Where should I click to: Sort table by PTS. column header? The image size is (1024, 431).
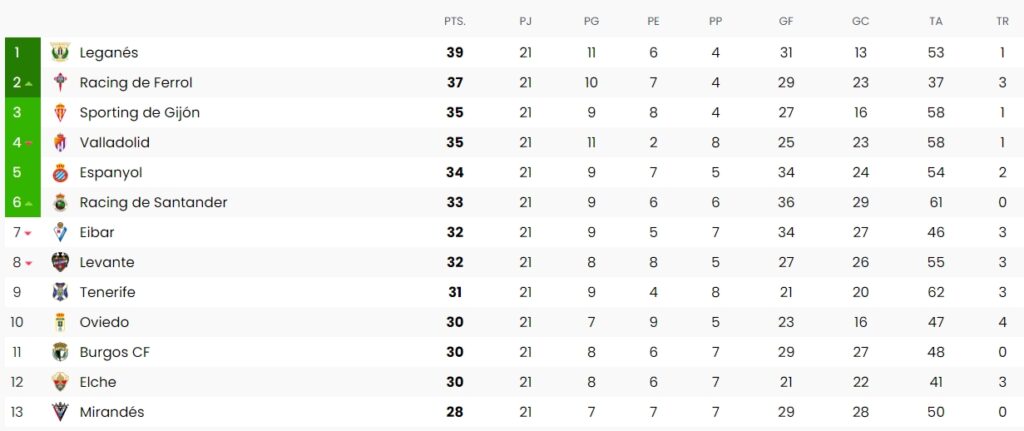click(455, 21)
